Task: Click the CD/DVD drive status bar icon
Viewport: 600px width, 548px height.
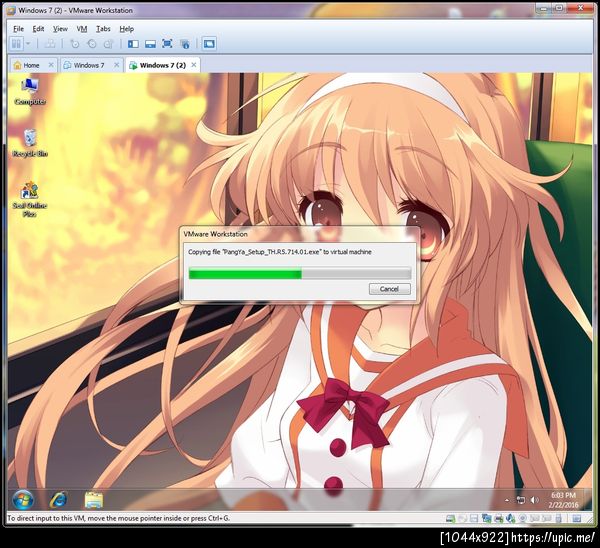Action: (462, 519)
